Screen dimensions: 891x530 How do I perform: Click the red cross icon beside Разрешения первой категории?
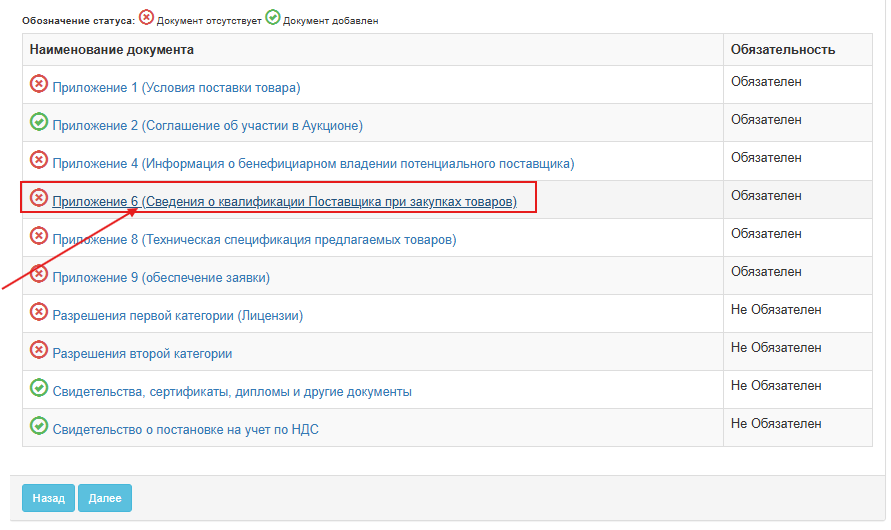pos(39,312)
